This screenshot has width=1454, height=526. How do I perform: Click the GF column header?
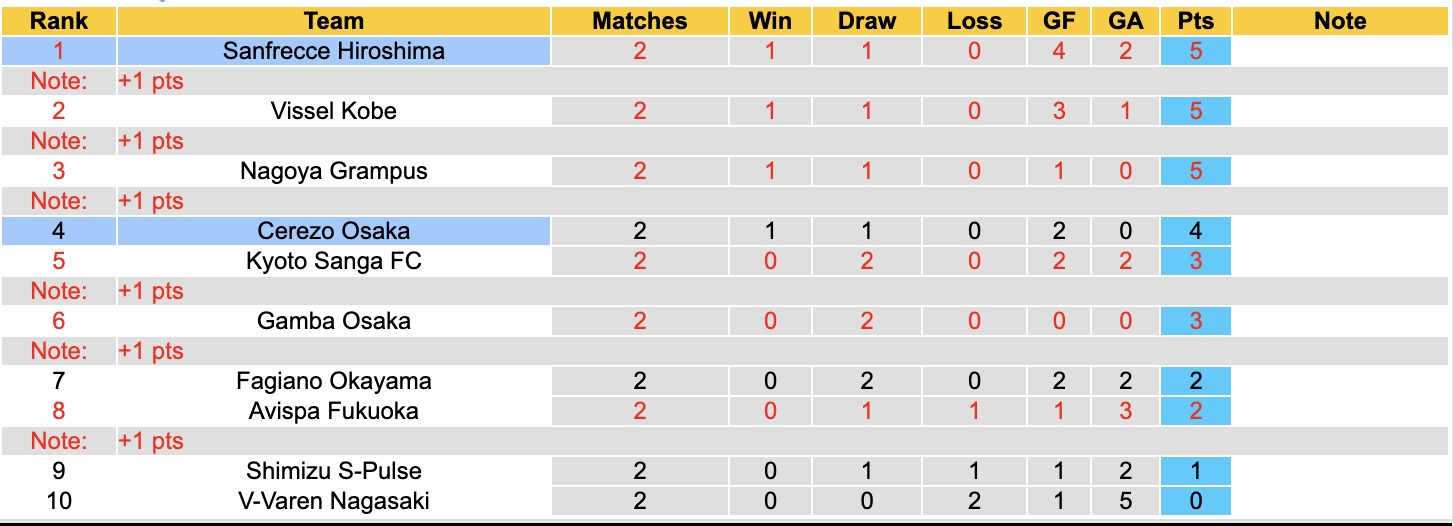click(x=1059, y=21)
